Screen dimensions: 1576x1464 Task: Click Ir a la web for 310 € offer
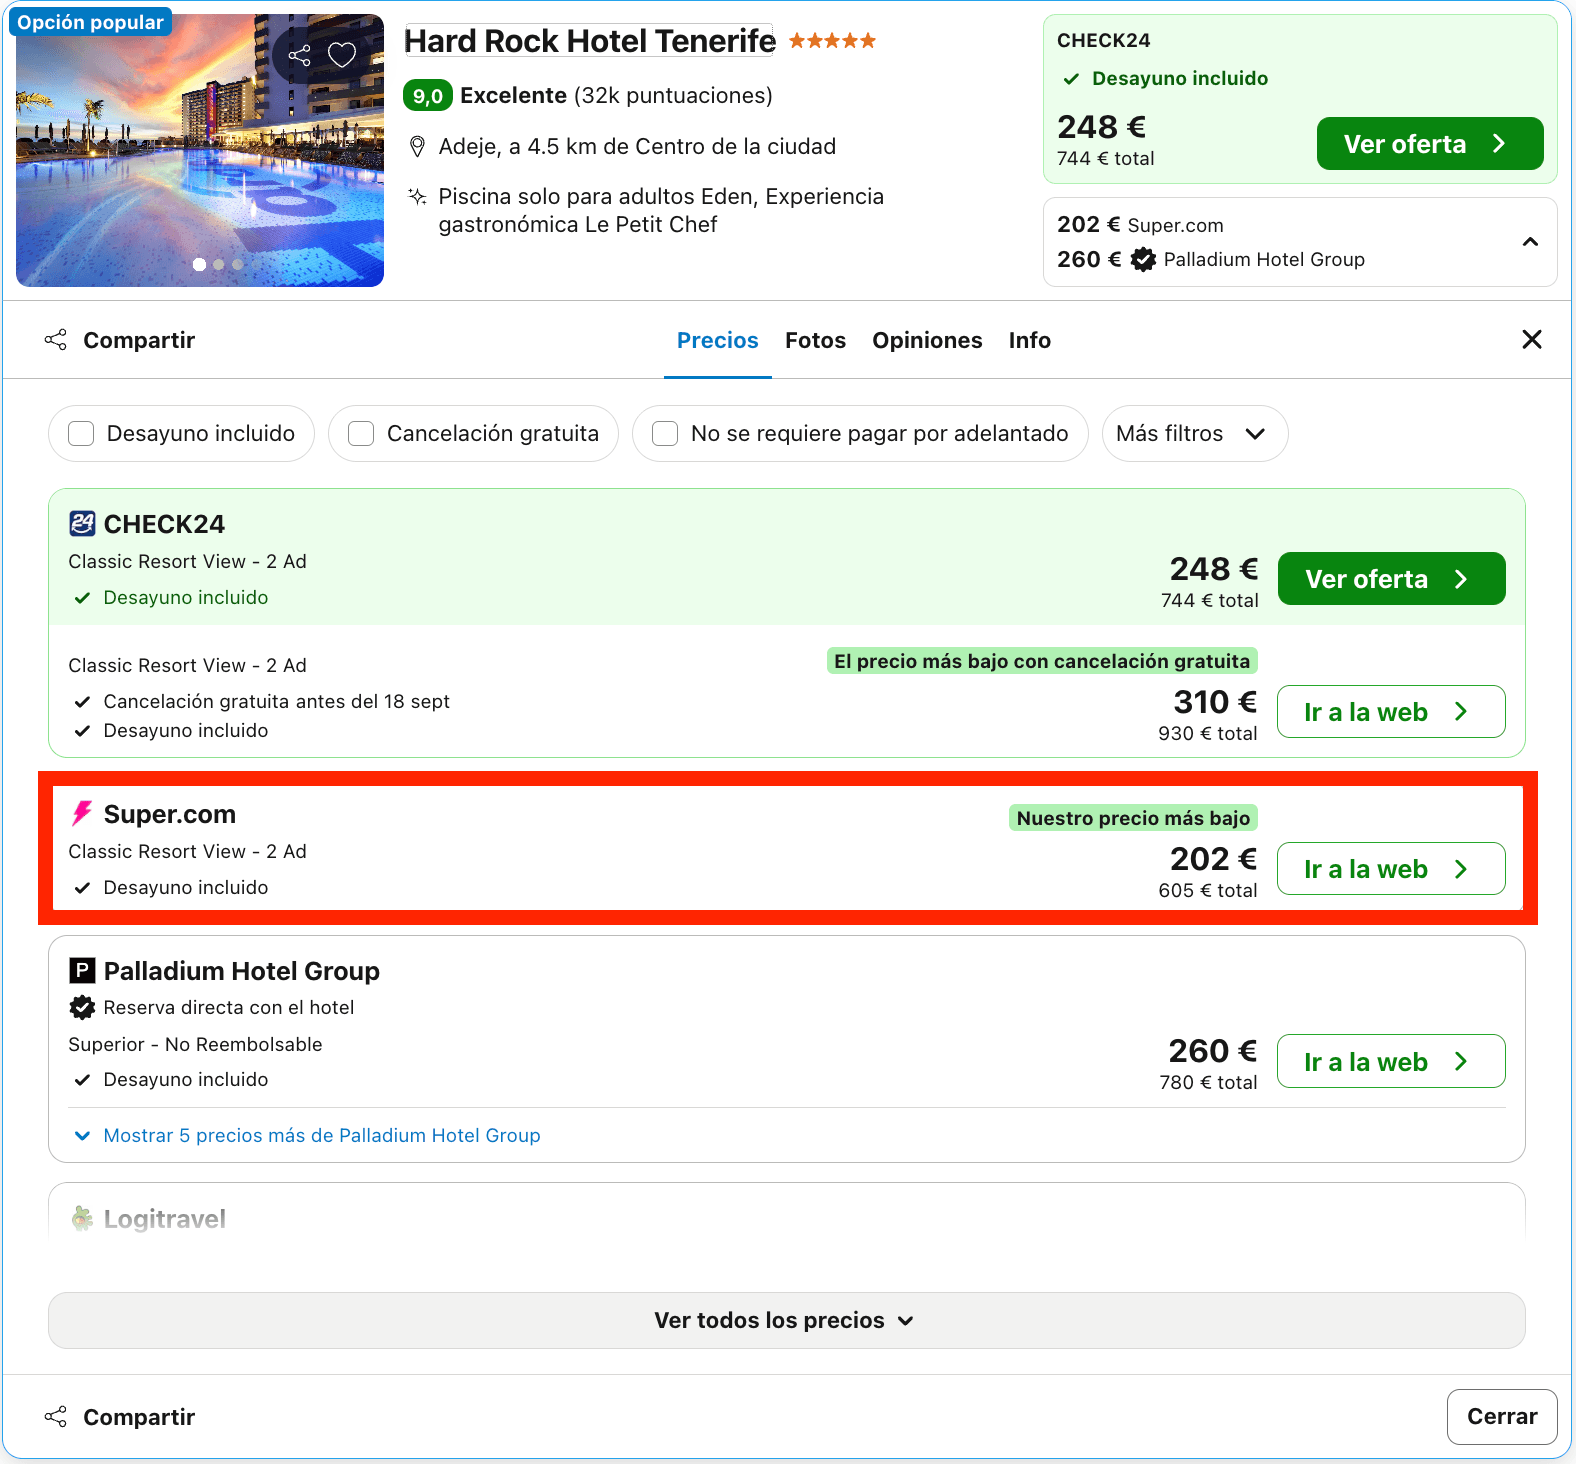pos(1391,712)
